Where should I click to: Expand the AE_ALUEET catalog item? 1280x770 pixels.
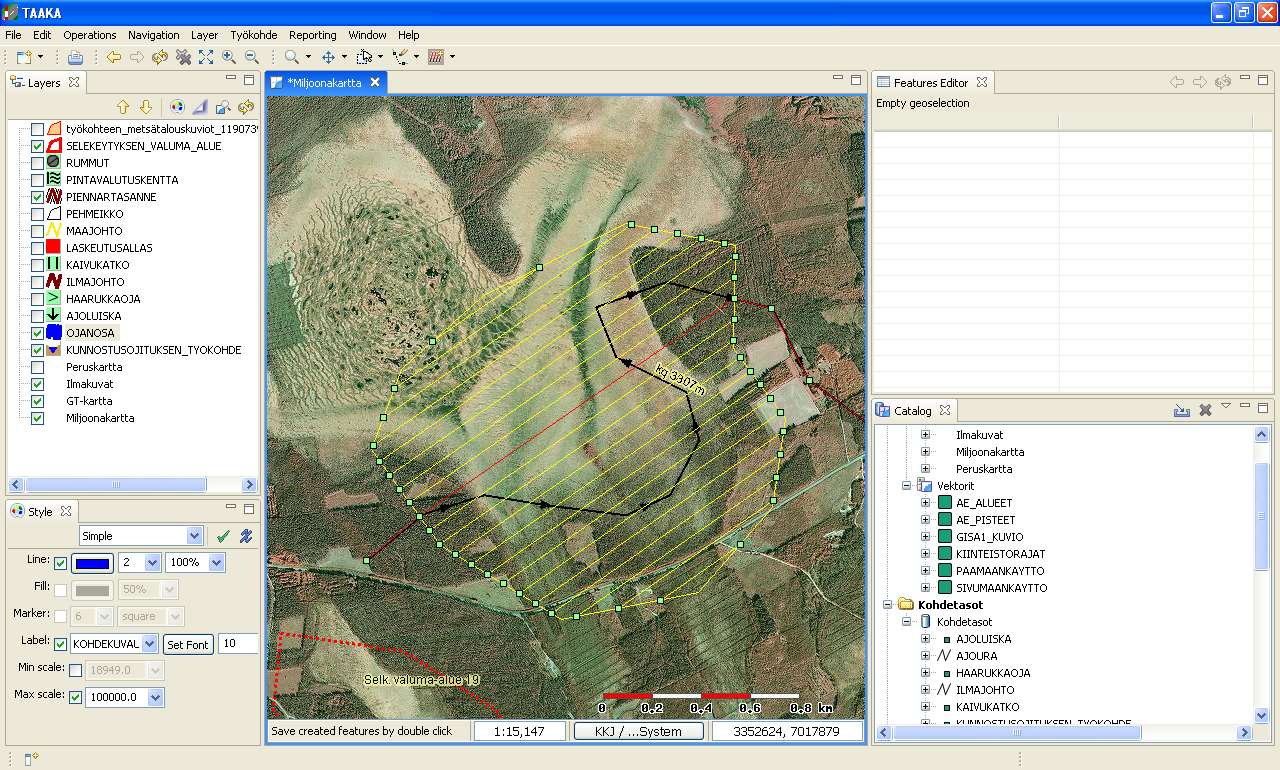(925, 503)
